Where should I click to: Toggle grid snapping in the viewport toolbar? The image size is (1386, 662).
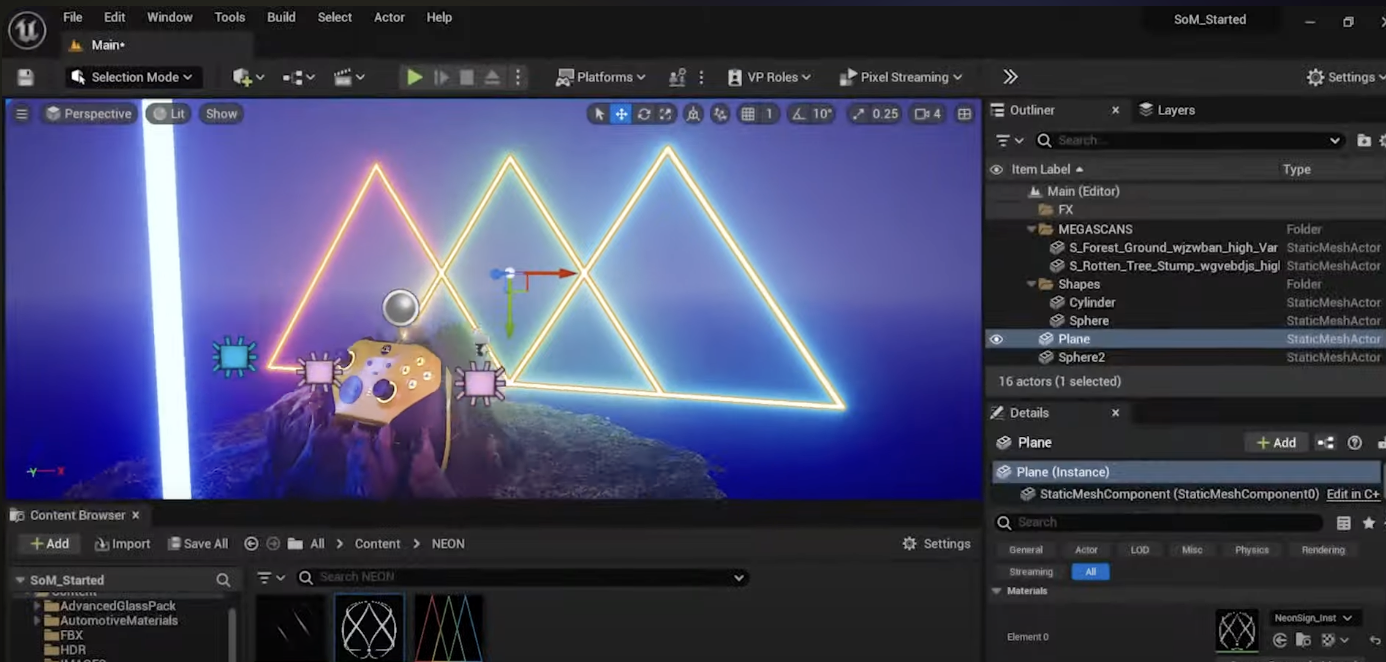click(748, 114)
